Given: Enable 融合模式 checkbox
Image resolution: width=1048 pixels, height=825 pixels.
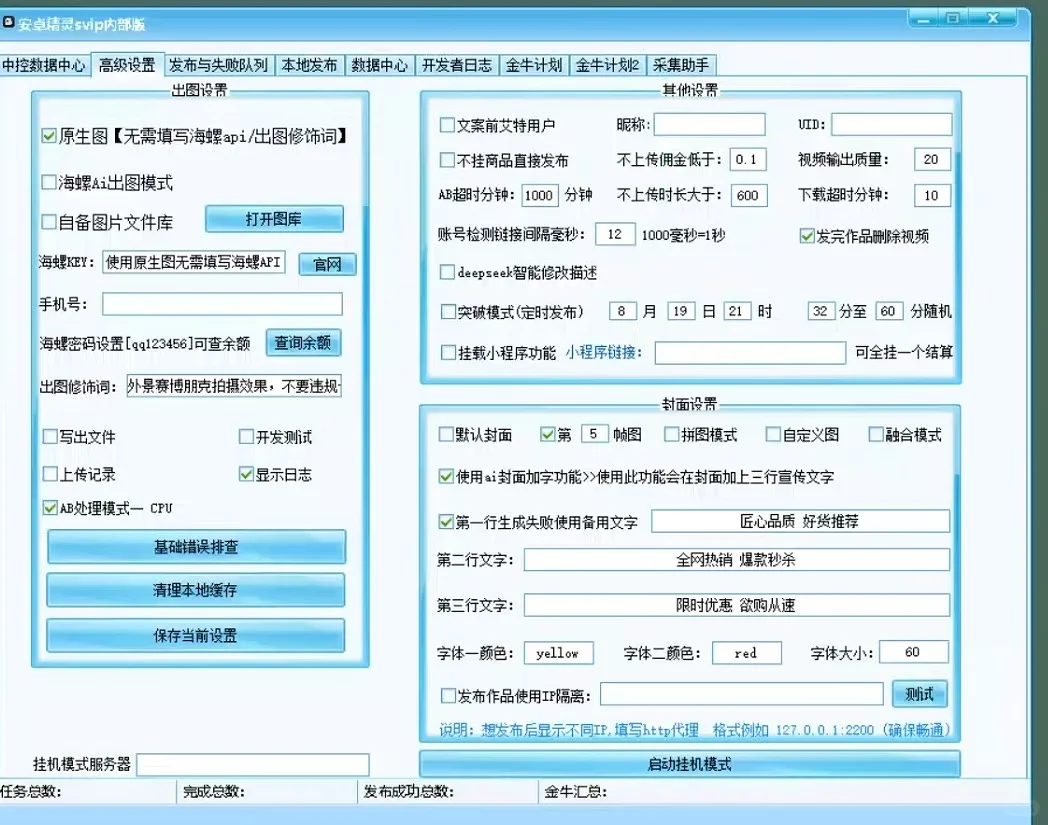Looking at the screenshot, I should click(876, 435).
